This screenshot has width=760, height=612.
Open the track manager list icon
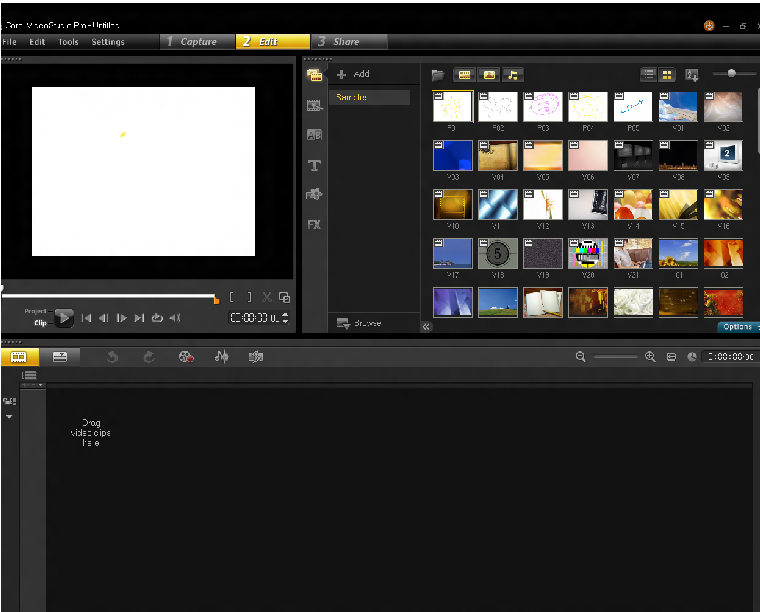[x=29, y=375]
